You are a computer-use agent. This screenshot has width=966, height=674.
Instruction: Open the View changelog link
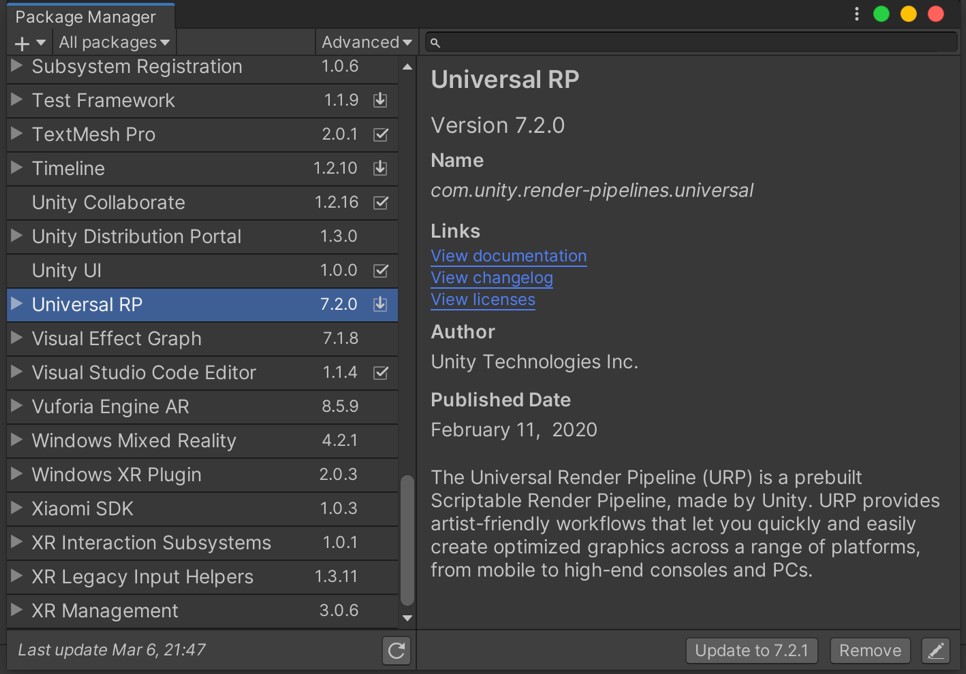coord(491,278)
